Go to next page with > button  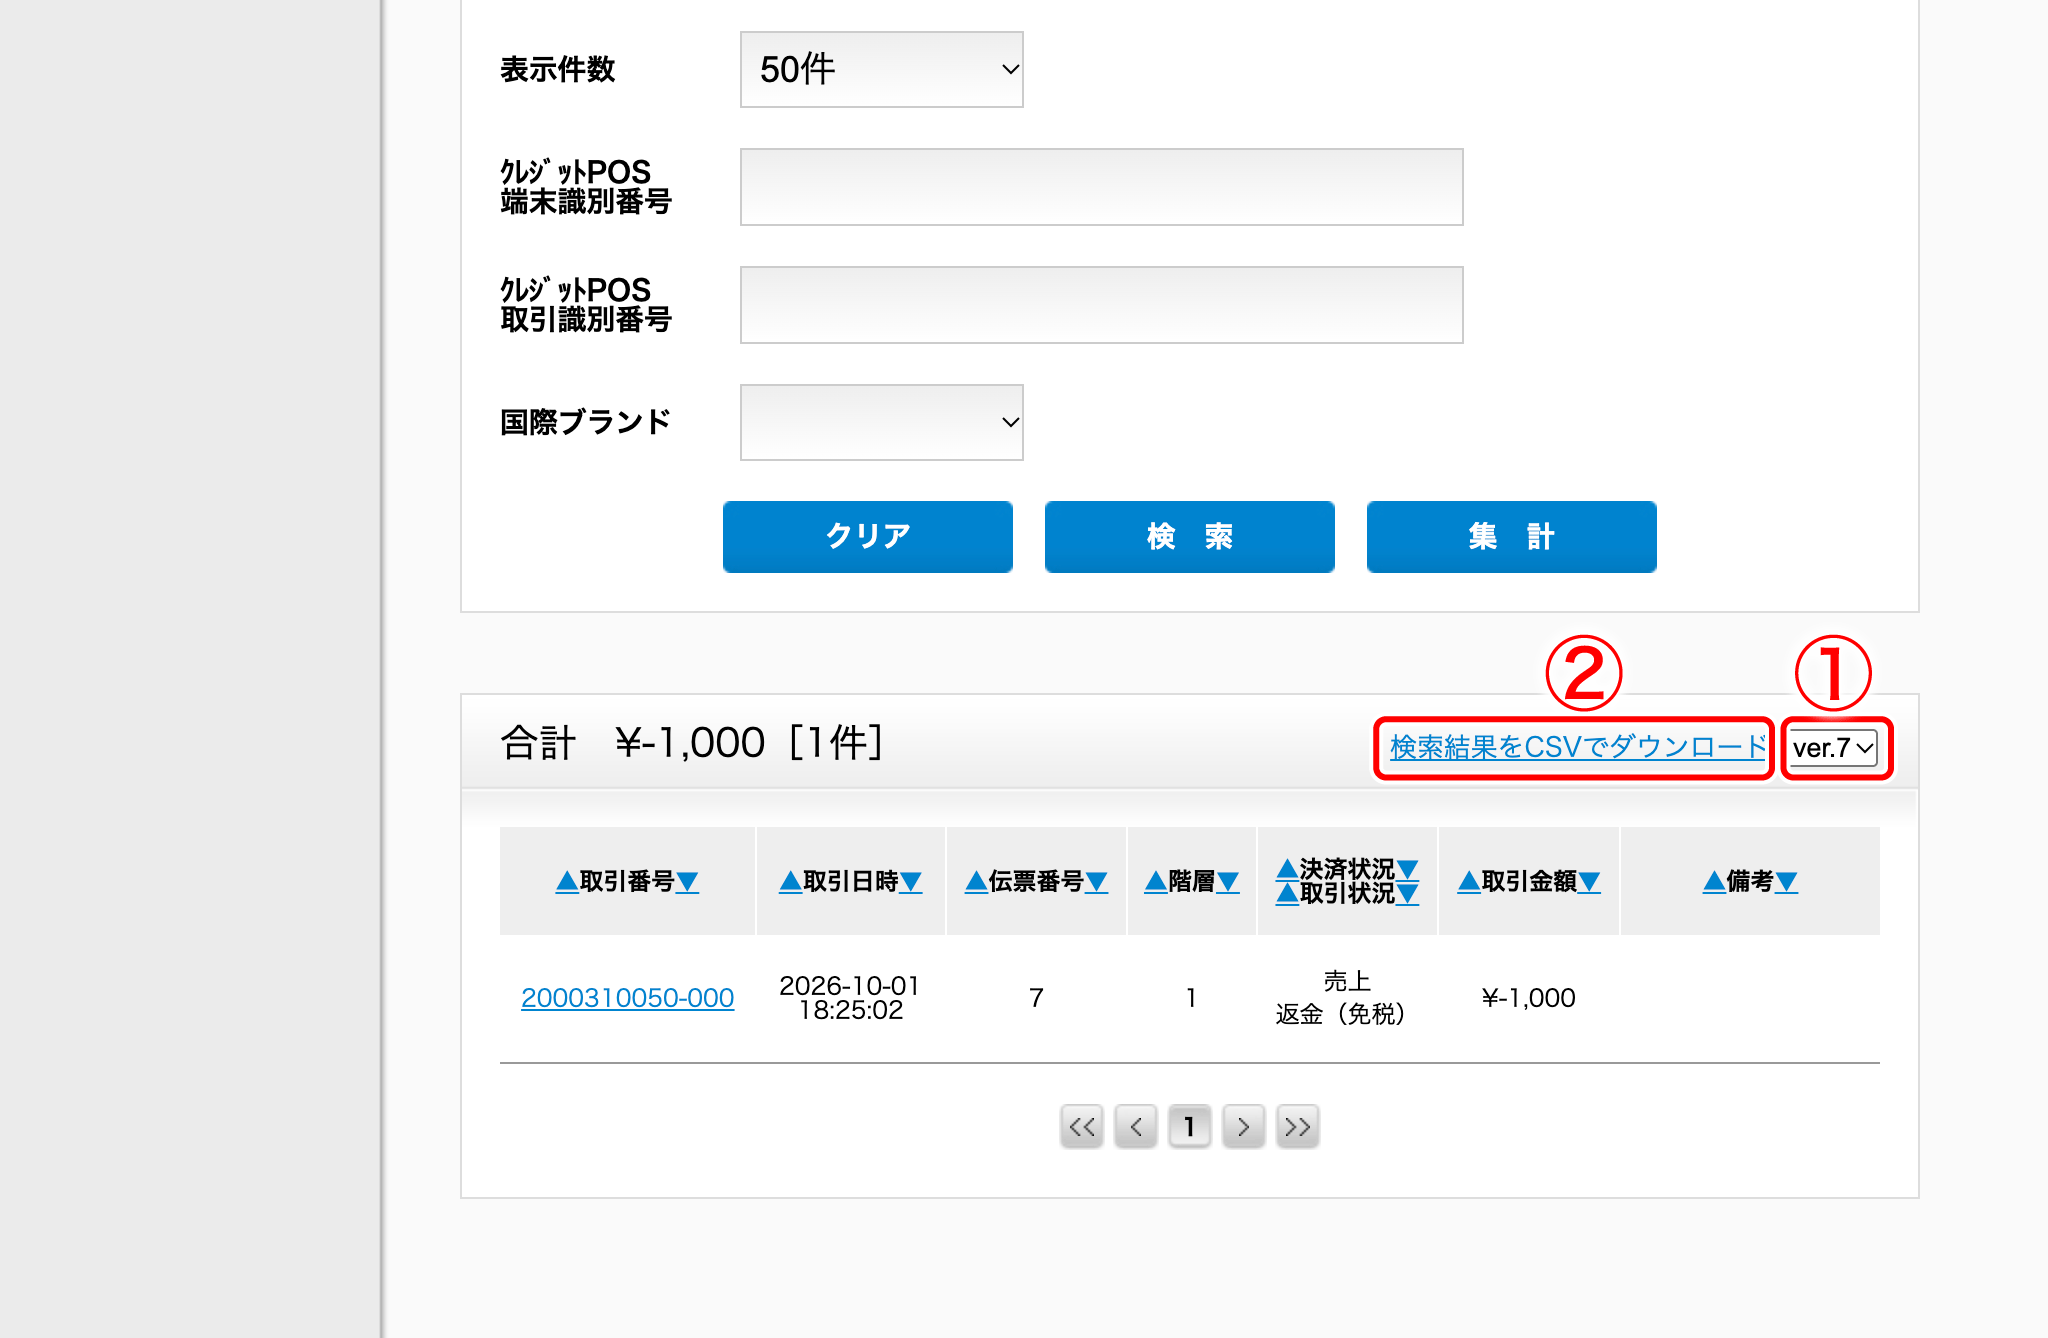1244,1127
